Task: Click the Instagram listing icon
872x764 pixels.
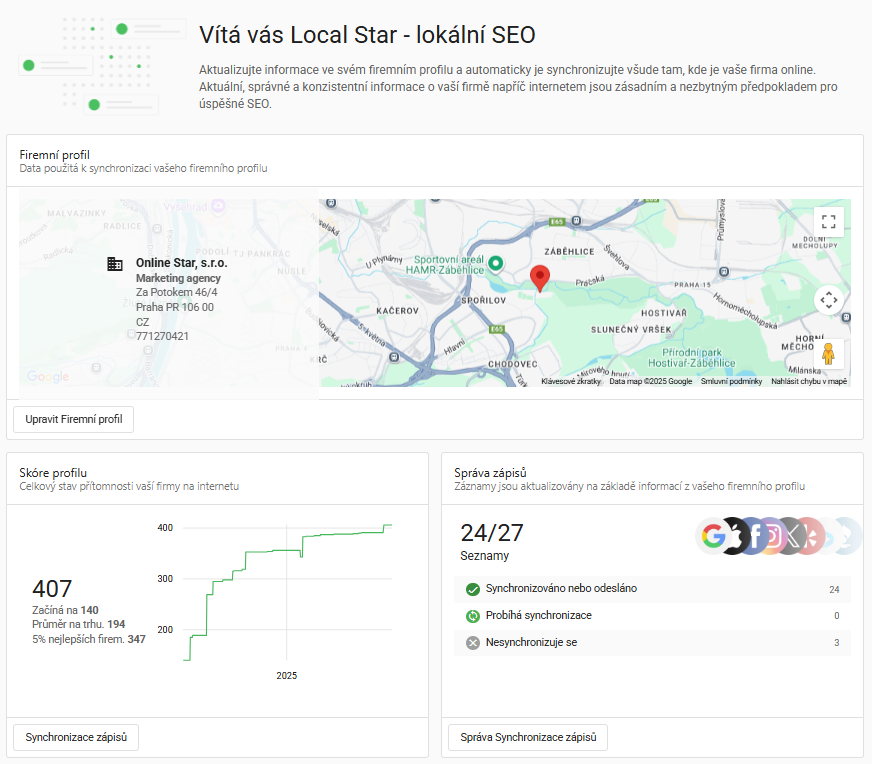Action: (774, 536)
